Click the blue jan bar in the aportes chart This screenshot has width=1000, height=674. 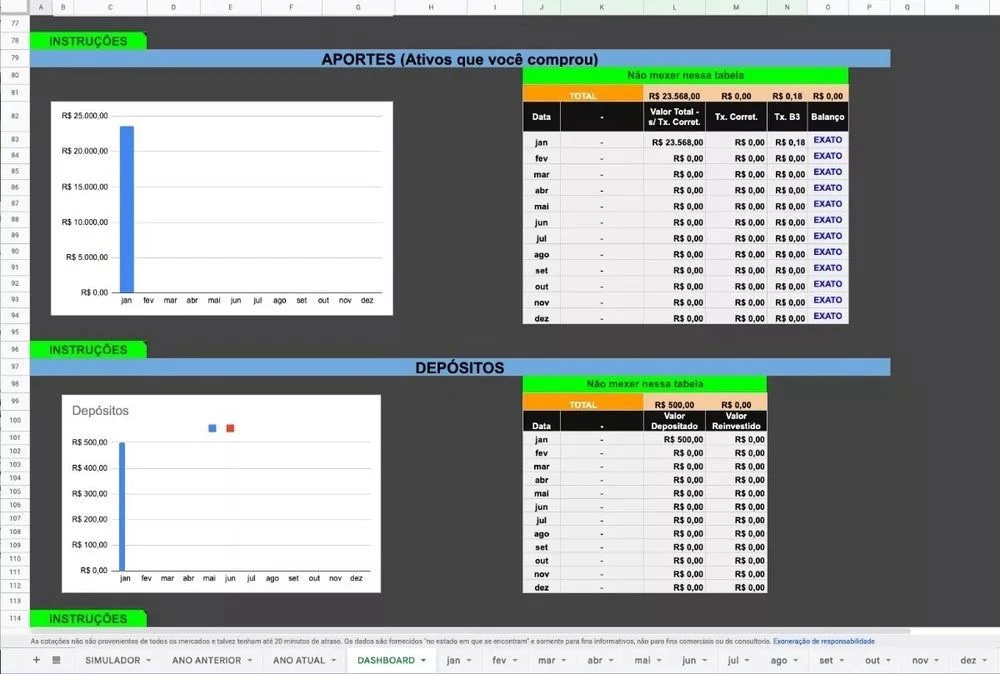pos(127,209)
